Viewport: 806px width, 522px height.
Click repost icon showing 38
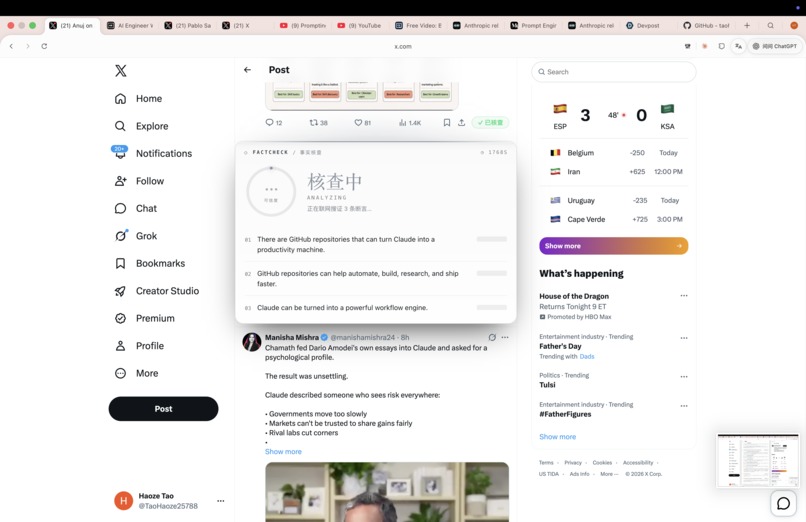tap(318, 123)
